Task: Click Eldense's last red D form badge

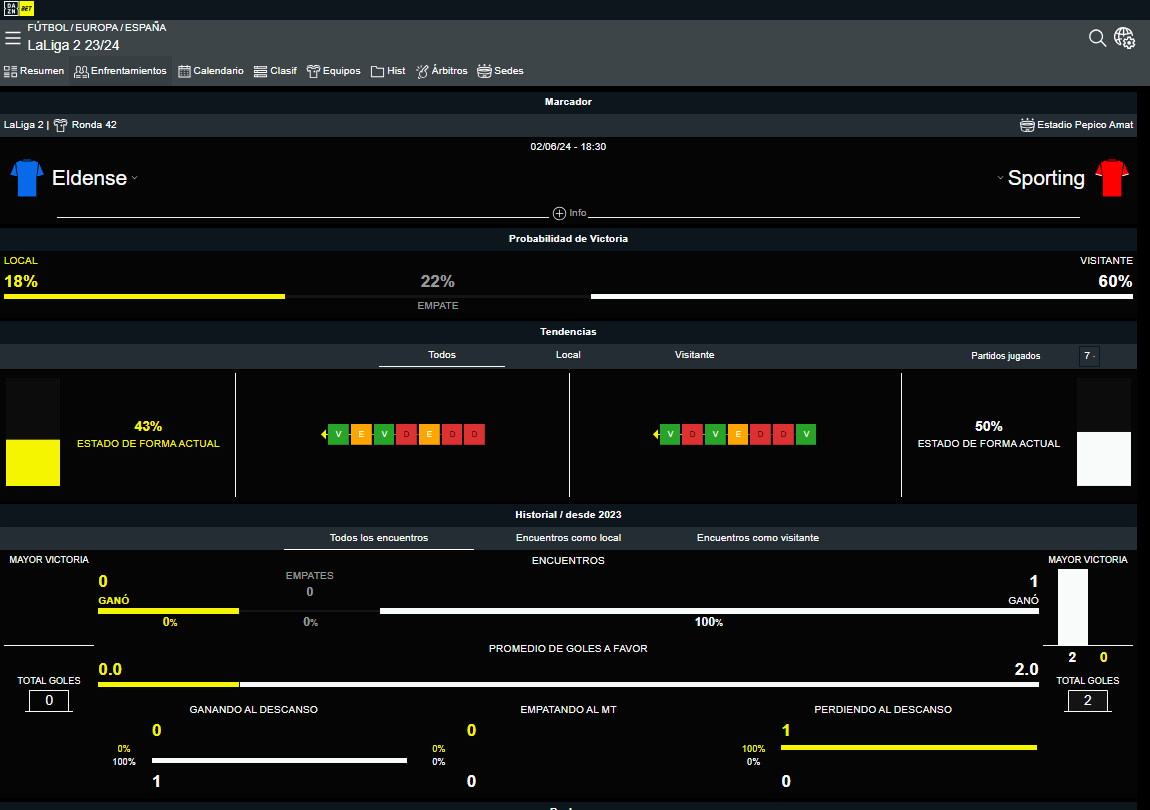Action: (475, 434)
